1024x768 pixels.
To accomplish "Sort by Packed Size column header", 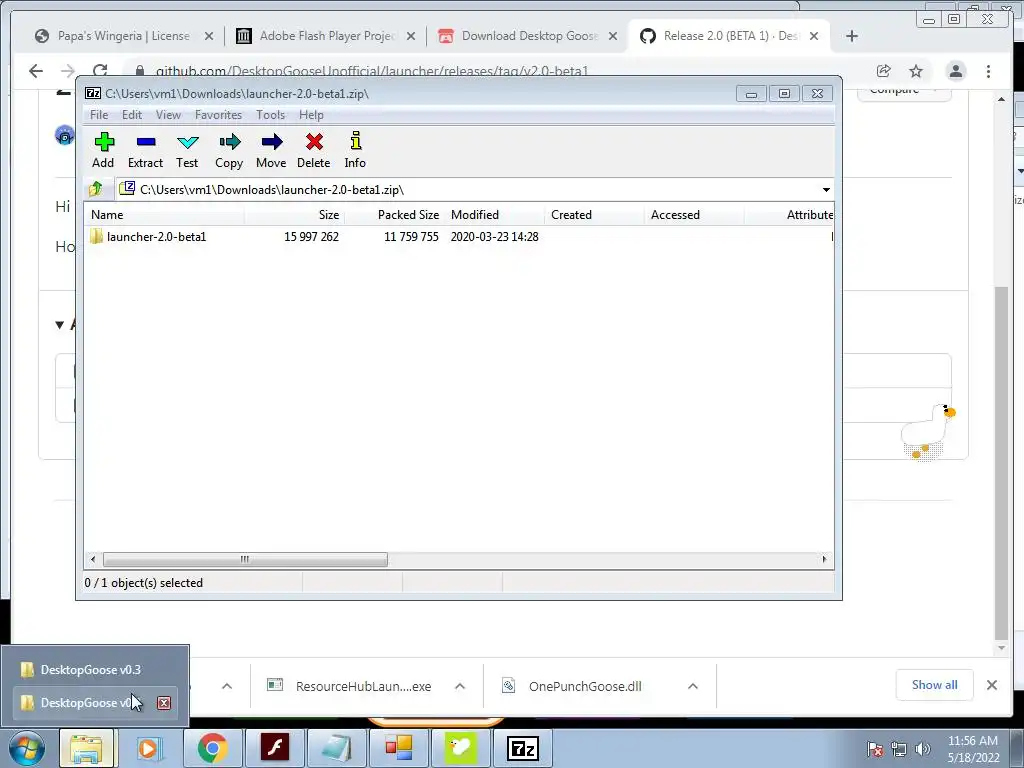I will click(x=394, y=215).
